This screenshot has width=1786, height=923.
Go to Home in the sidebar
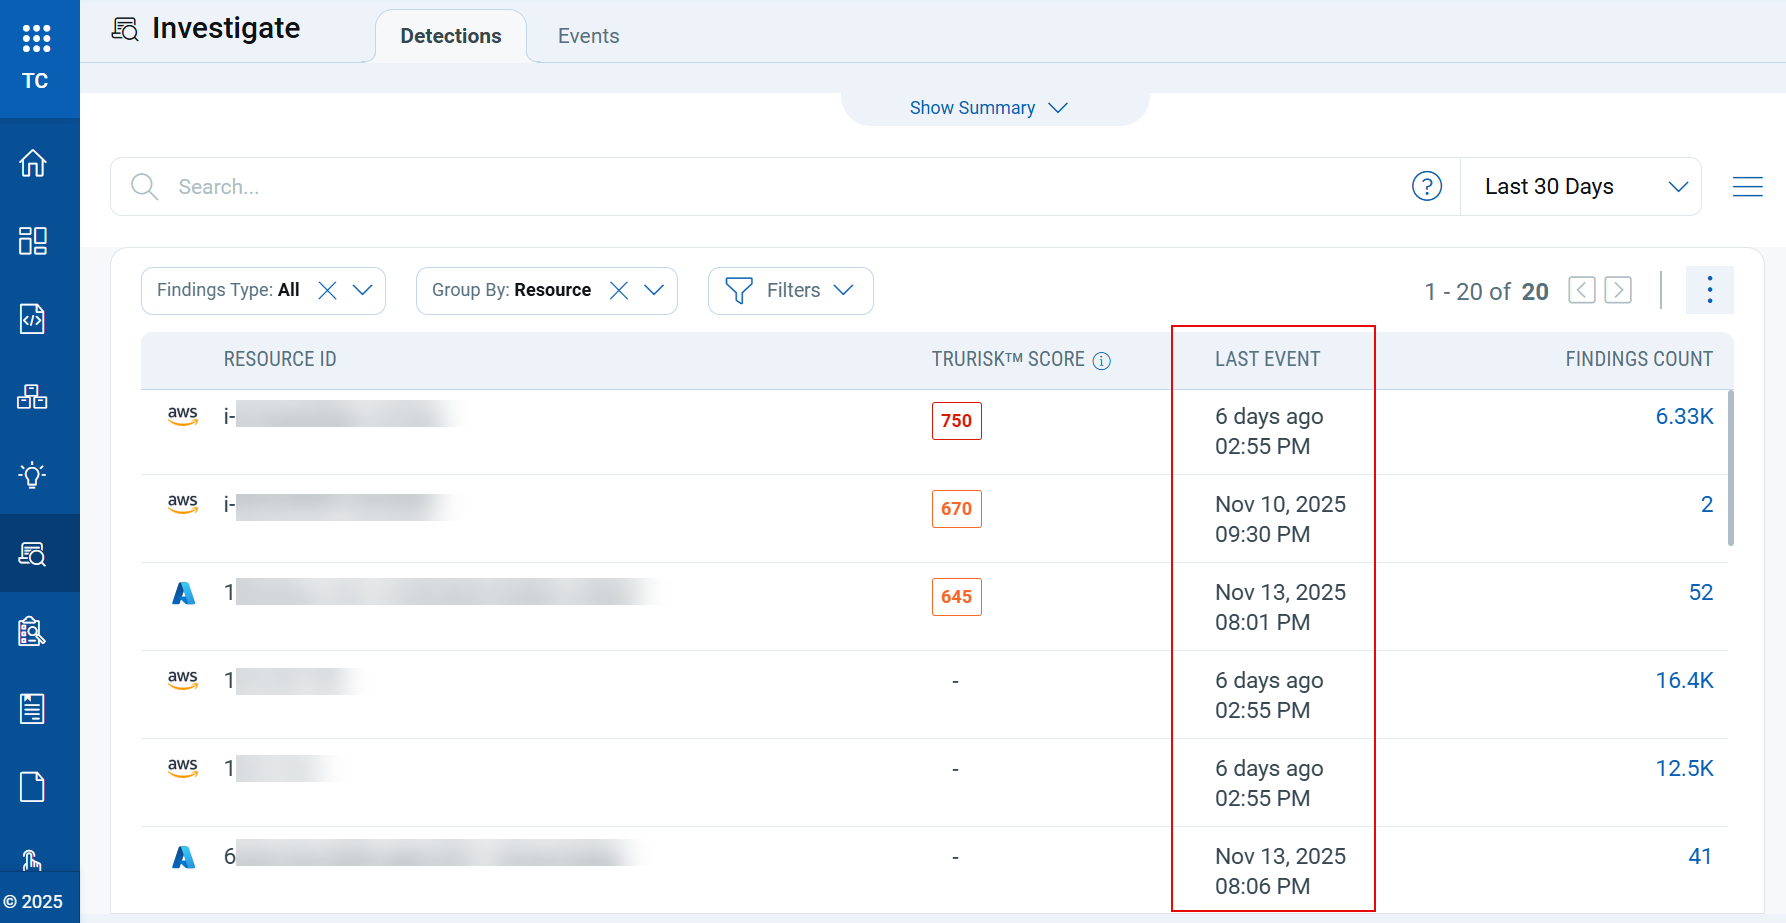[33, 162]
